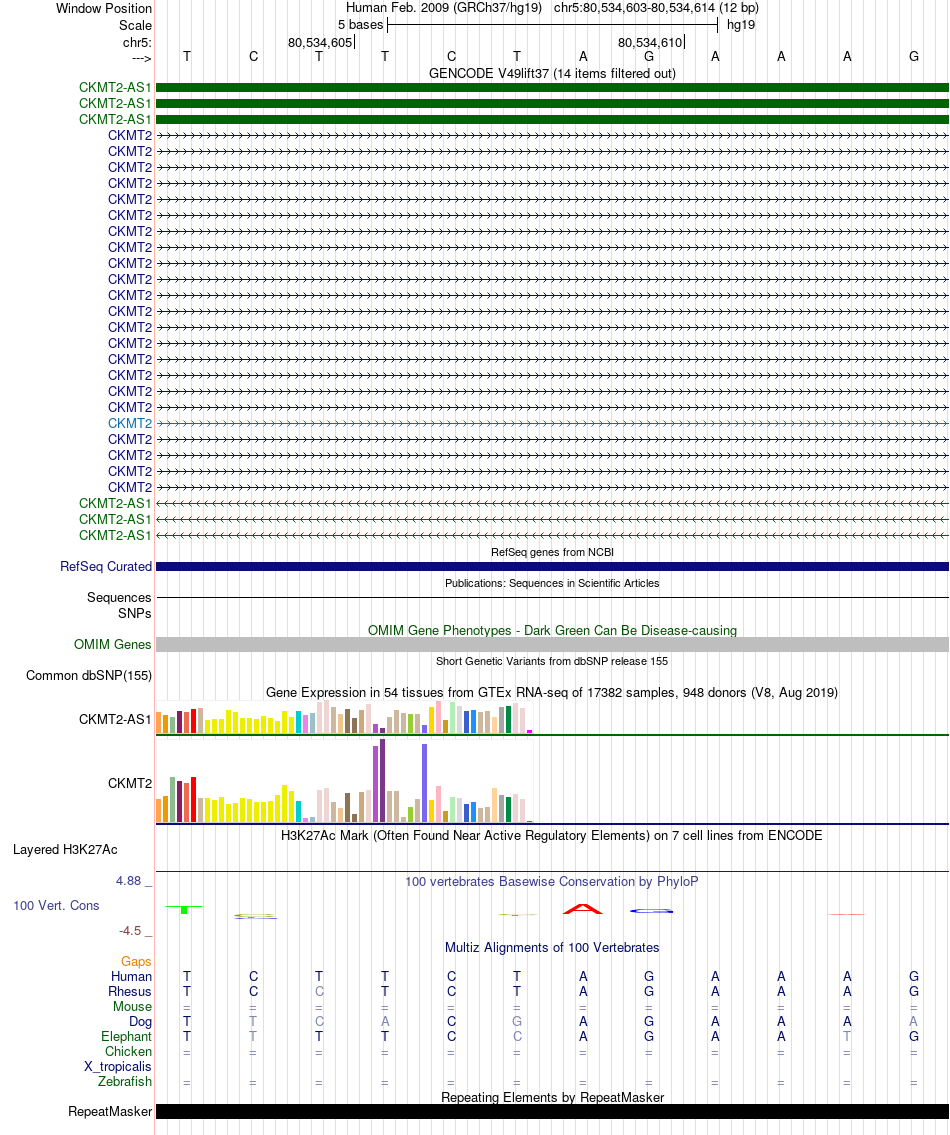Click the "Window Position" label
Image resolution: width=950 pixels, height=1135 pixels.
click(104, 9)
